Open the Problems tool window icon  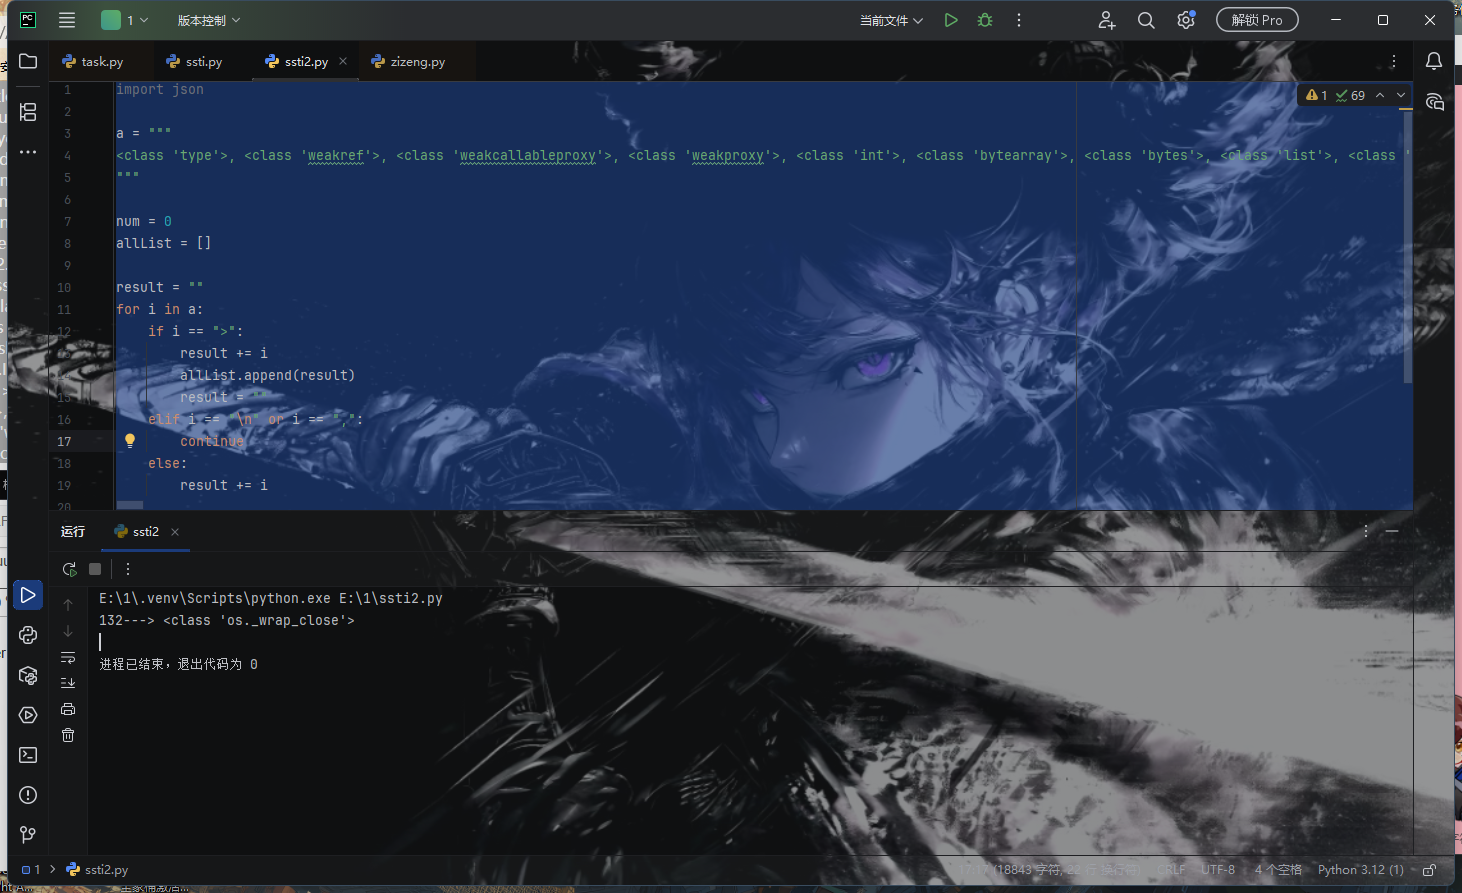click(x=28, y=795)
